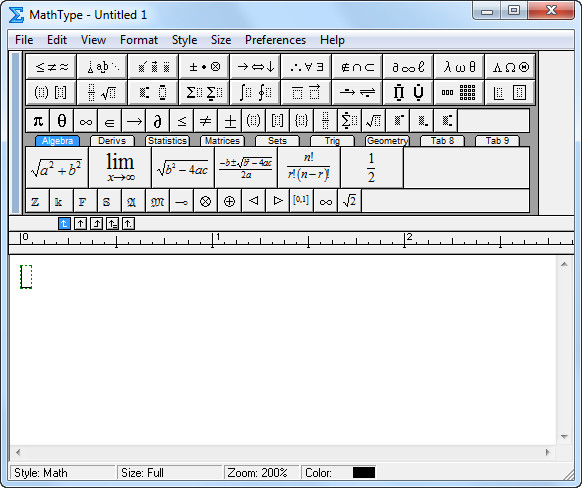Open the set theory symbols palette
This screenshot has height=488, width=582.
click(x=357, y=67)
